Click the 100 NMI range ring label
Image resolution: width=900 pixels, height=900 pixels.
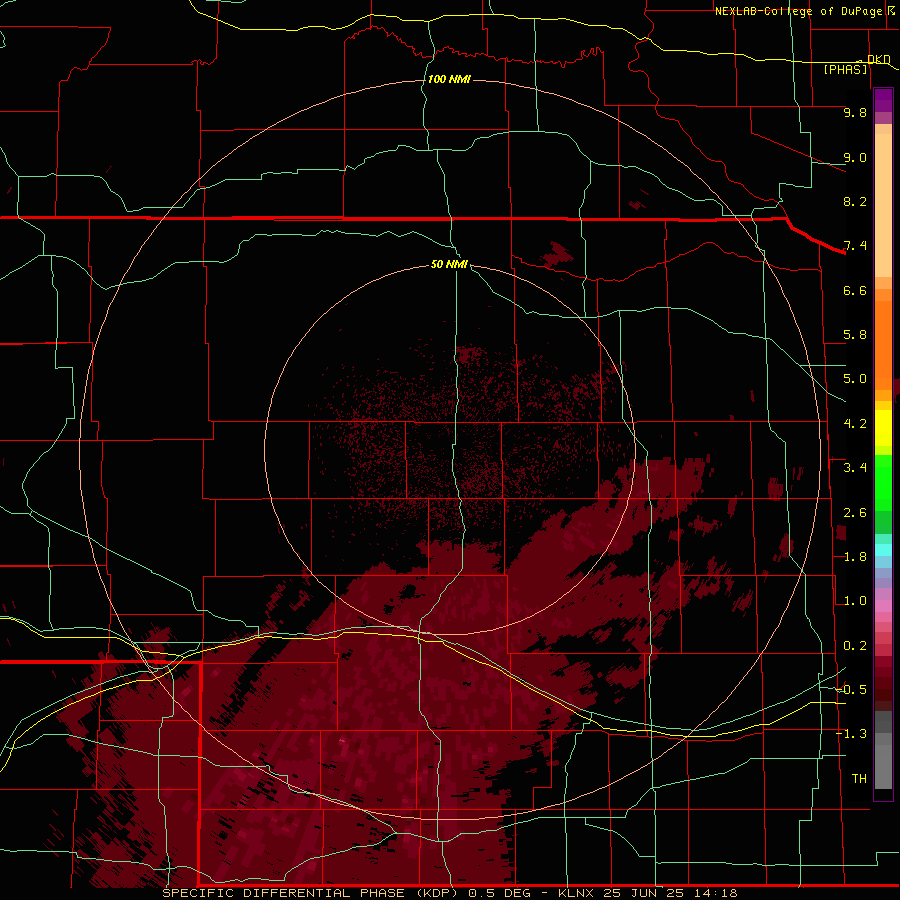pos(449,79)
